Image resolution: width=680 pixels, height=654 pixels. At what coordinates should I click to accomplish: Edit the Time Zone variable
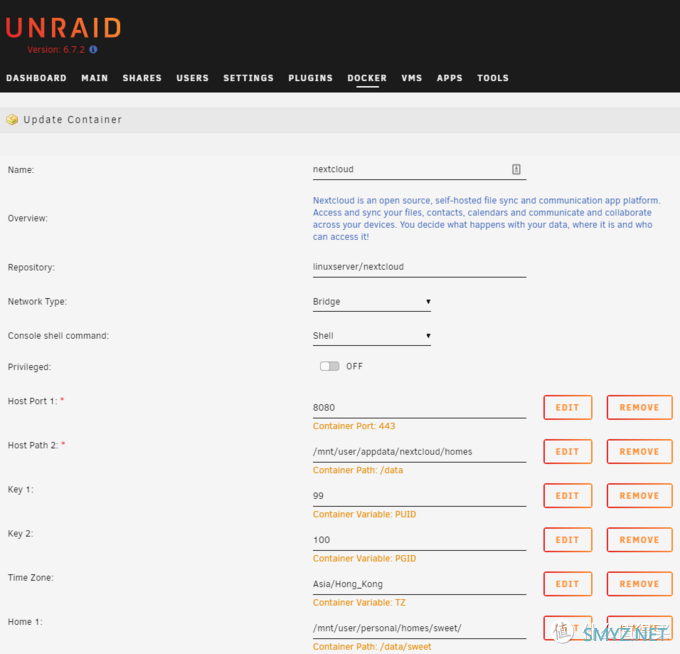(568, 584)
